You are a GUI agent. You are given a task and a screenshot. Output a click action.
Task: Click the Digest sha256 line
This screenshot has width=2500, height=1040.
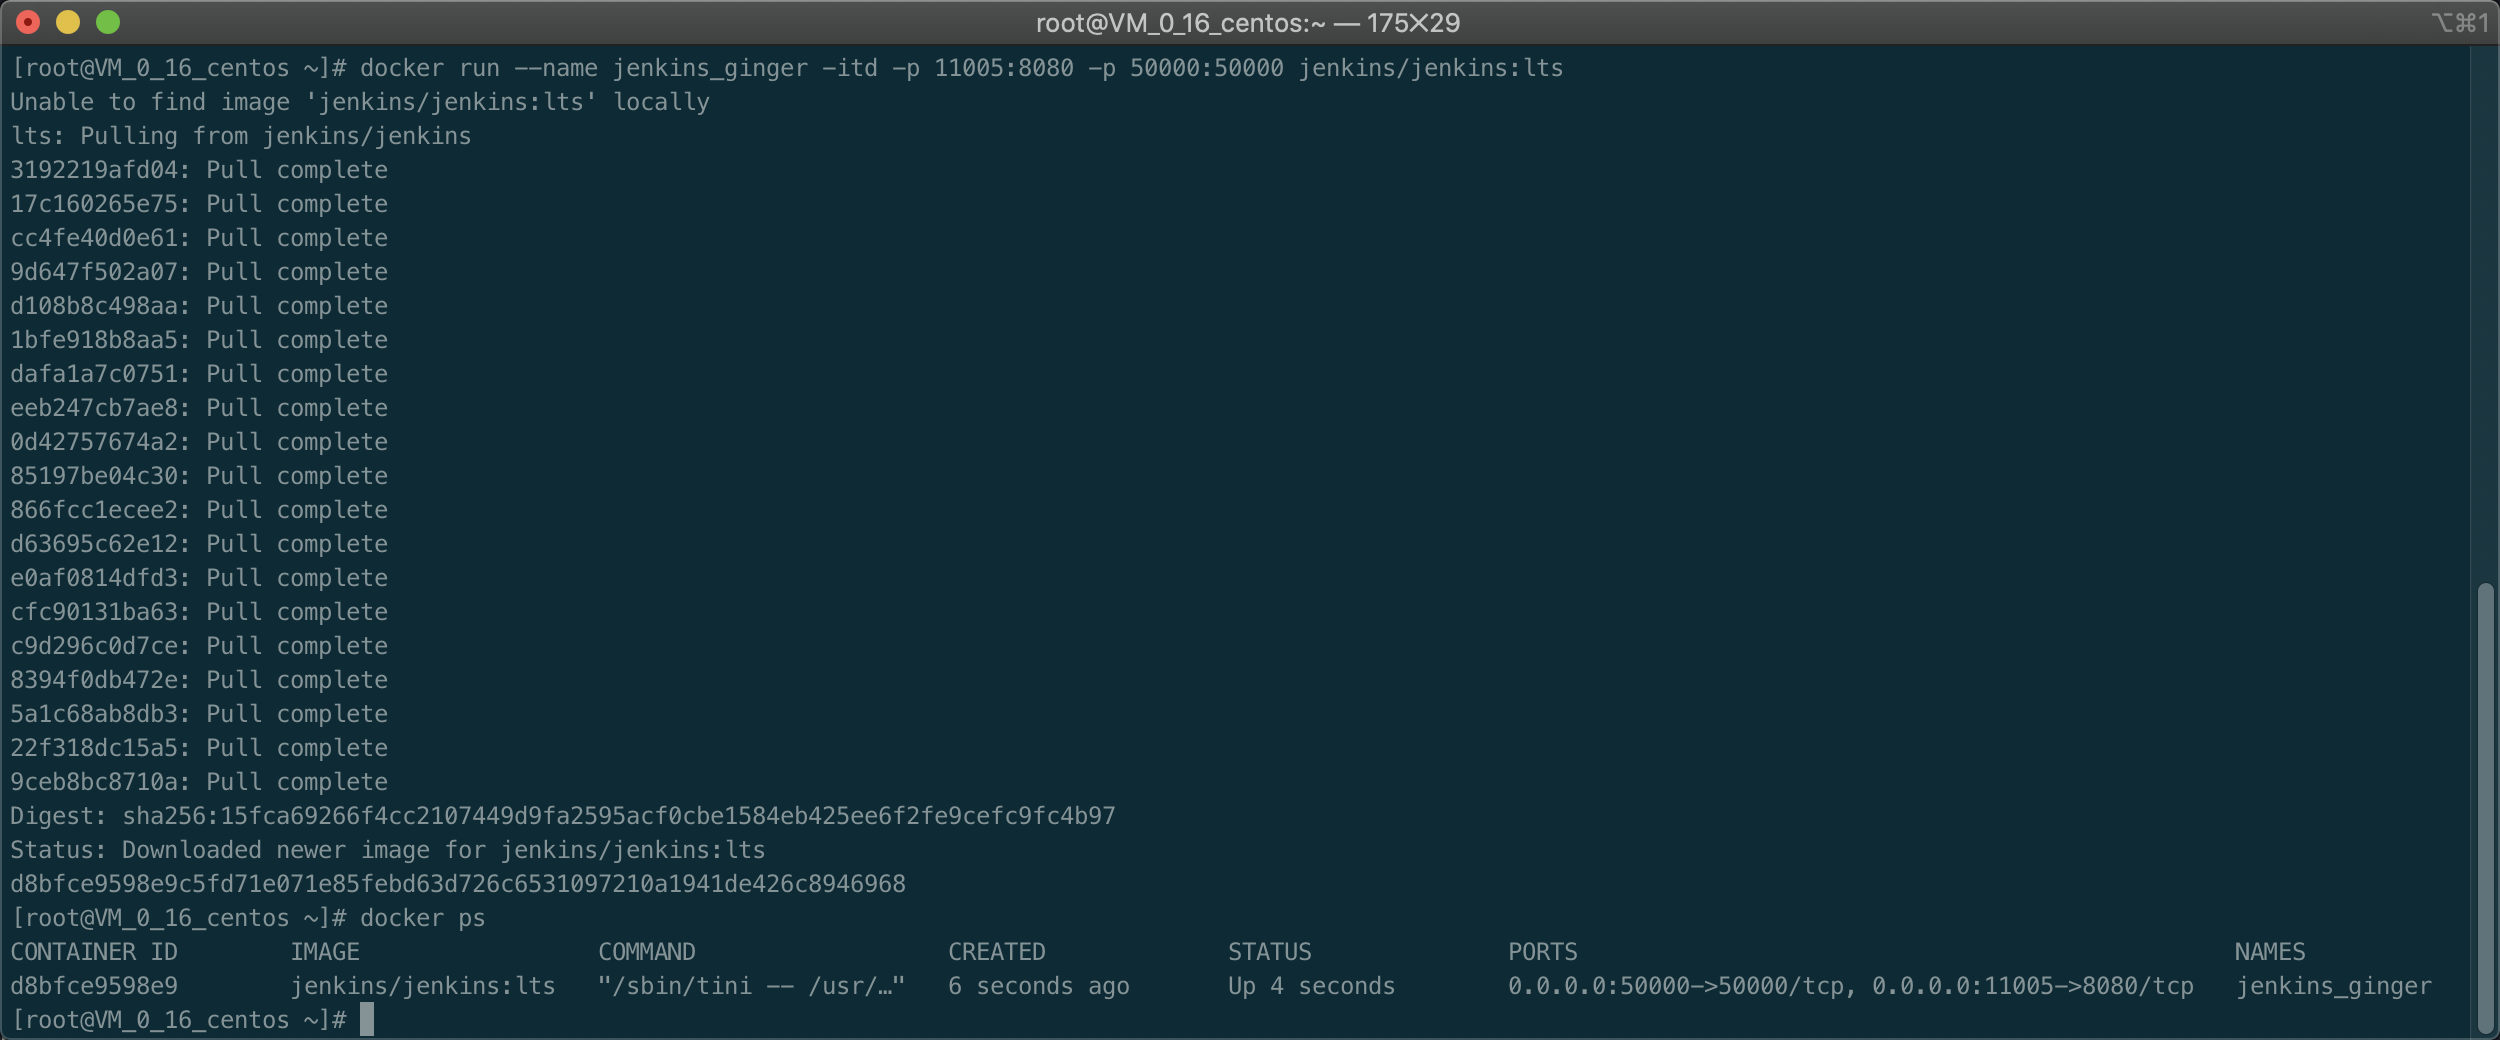click(562, 816)
